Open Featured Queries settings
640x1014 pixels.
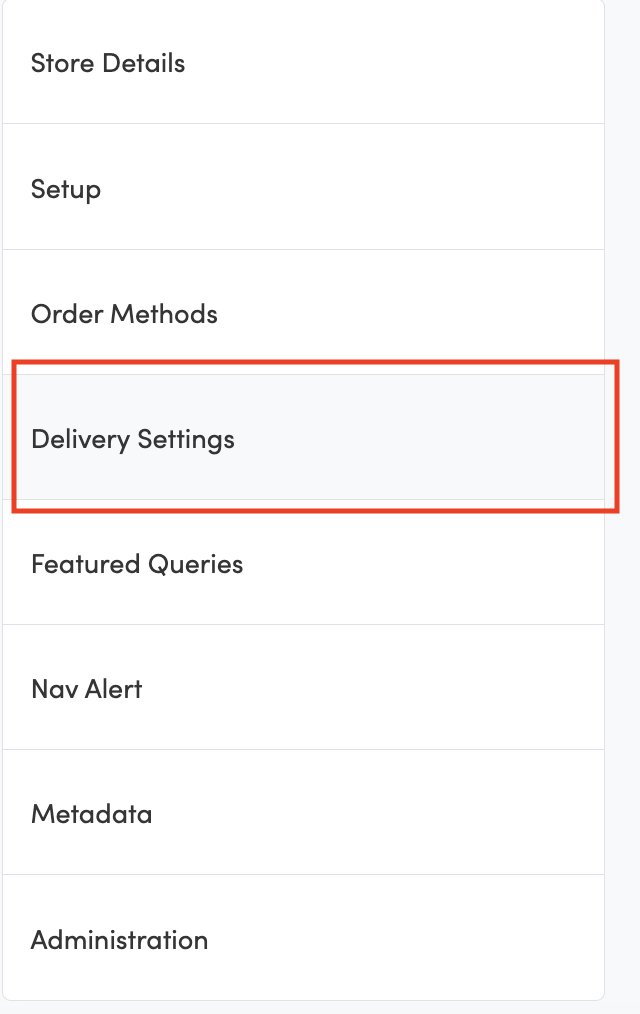[137, 564]
